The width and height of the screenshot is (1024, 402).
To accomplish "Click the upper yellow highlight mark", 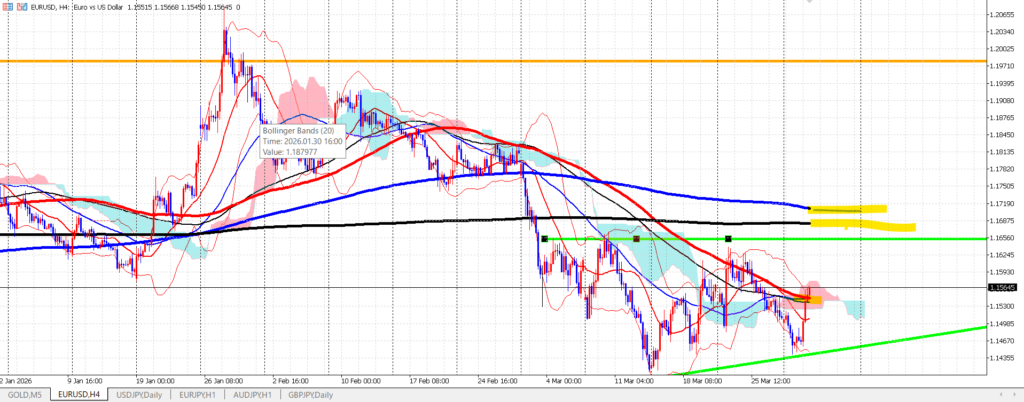I will tap(846, 210).
